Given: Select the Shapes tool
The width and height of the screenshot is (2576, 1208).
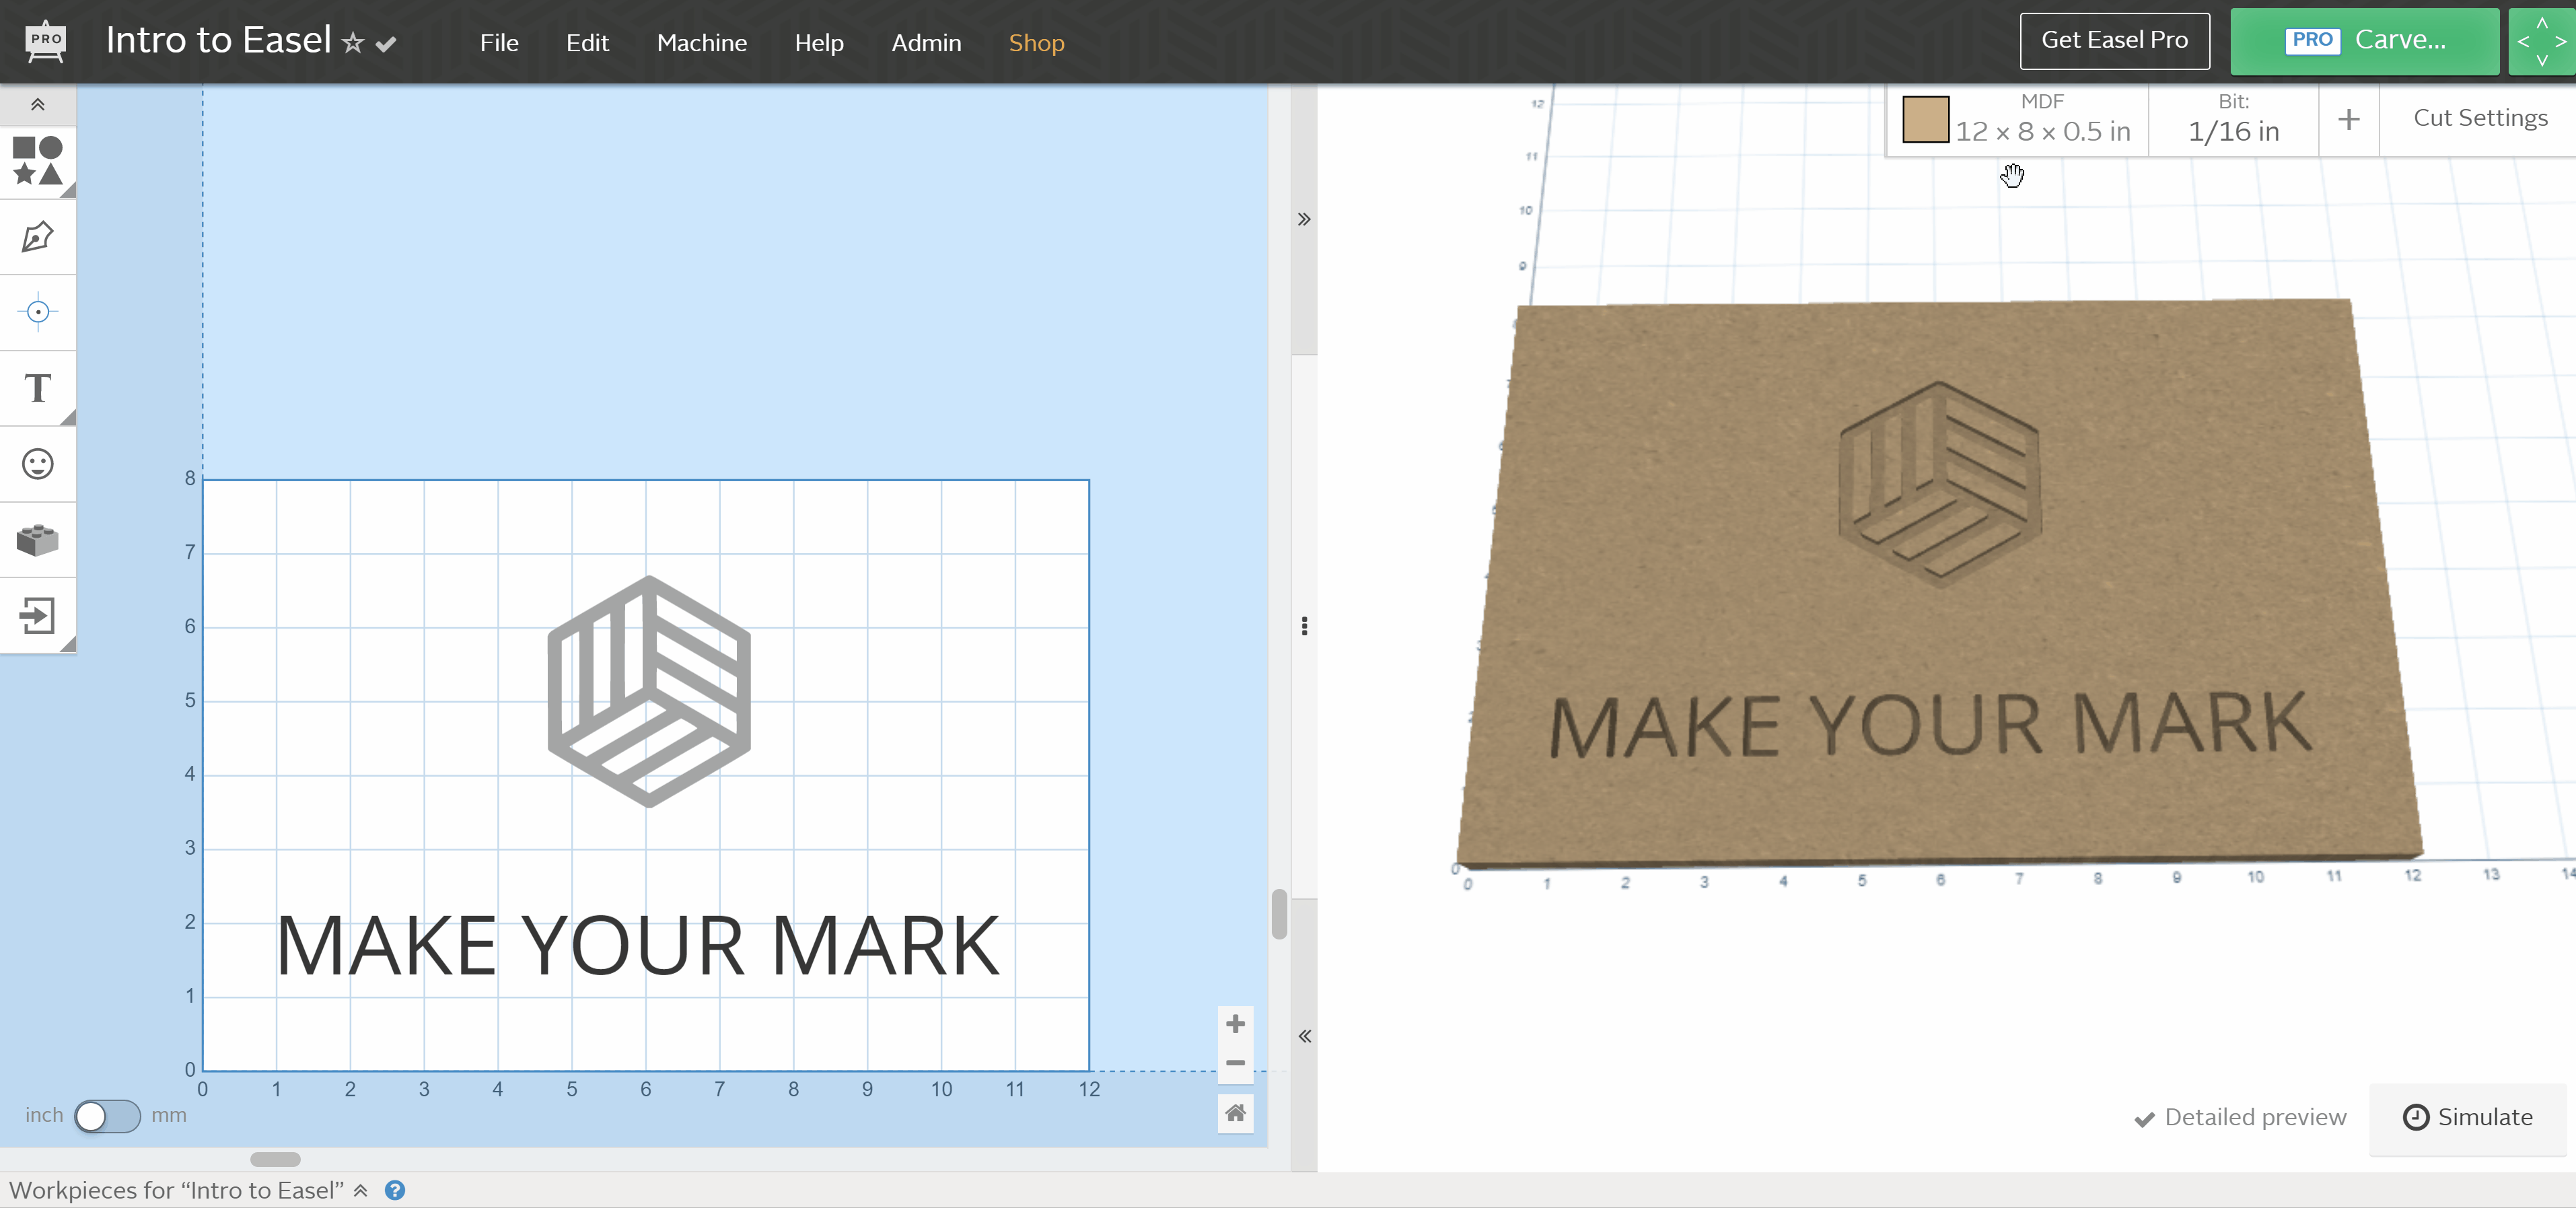Looking at the screenshot, I should tap(37, 162).
